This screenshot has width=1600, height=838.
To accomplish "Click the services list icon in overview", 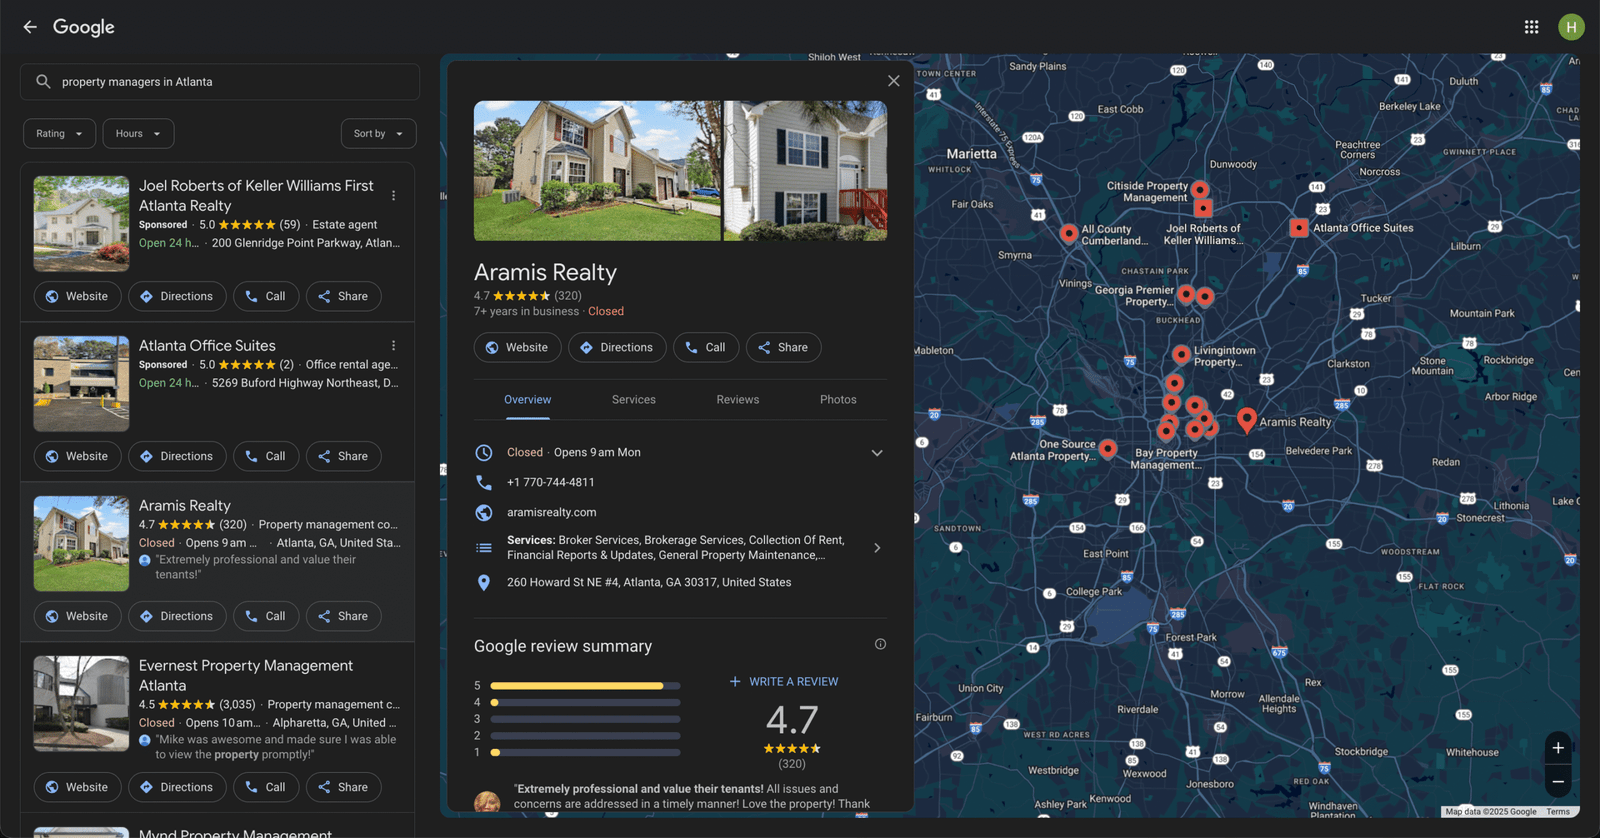I will pyautogui.click(x=484, y=548).
